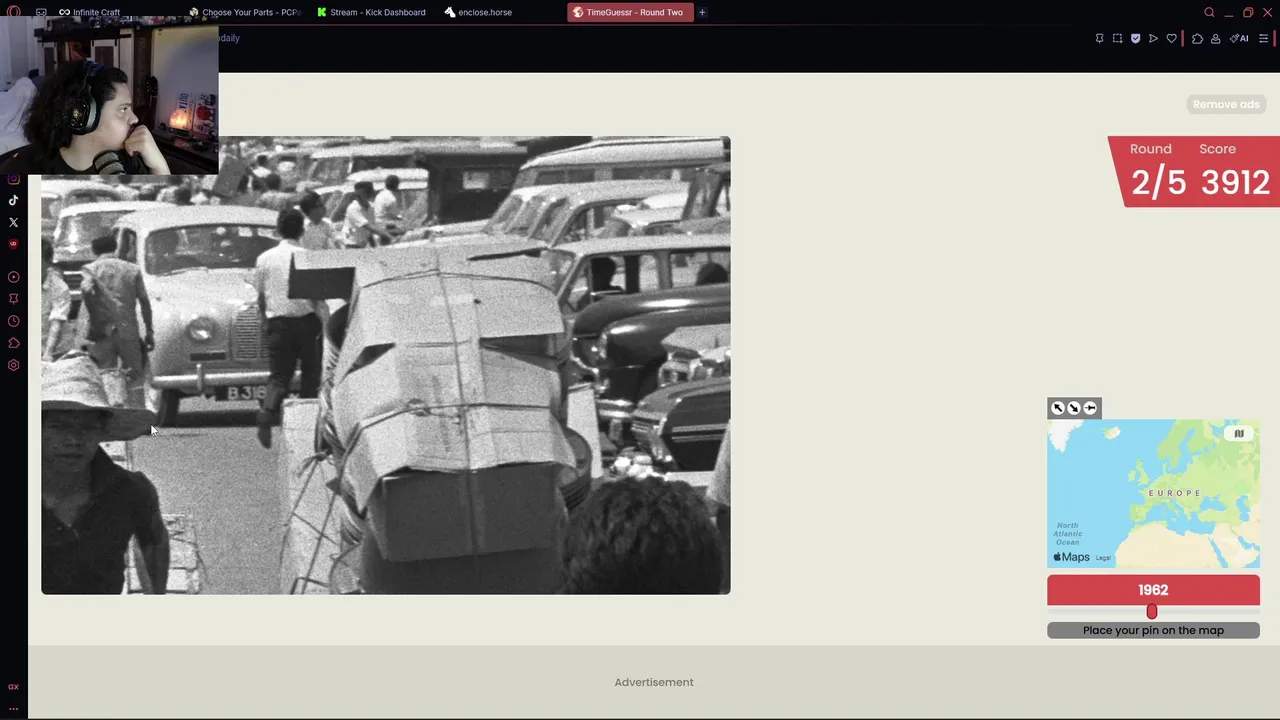The height and width of the screenshot is (720, 1280).
Task: Click Place your pin on the map button
Action: [1153, 630]
